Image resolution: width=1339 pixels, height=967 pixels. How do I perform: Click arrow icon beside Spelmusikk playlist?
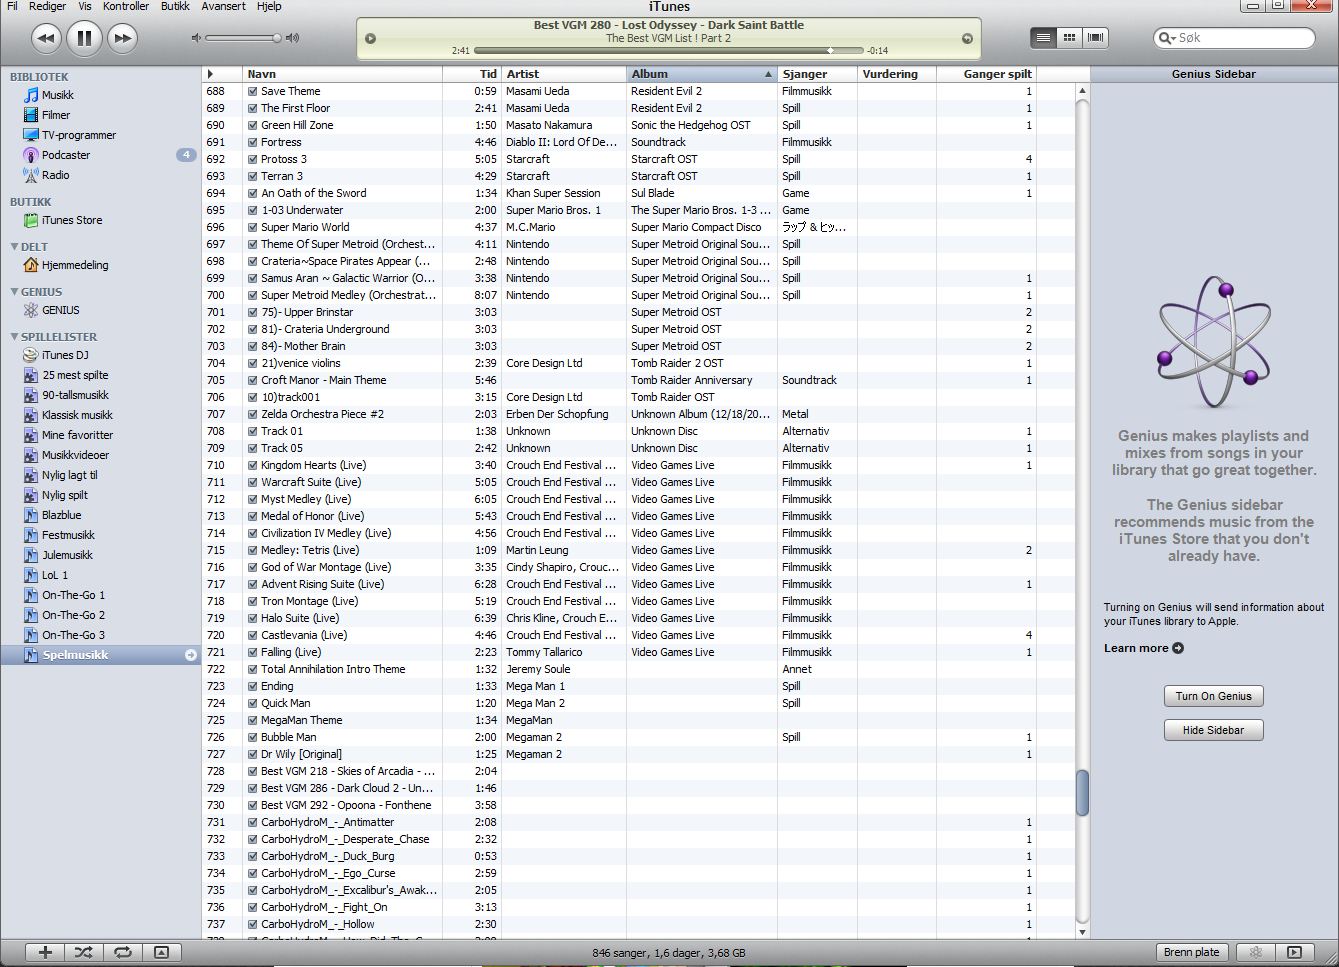[x=190, y=655]
